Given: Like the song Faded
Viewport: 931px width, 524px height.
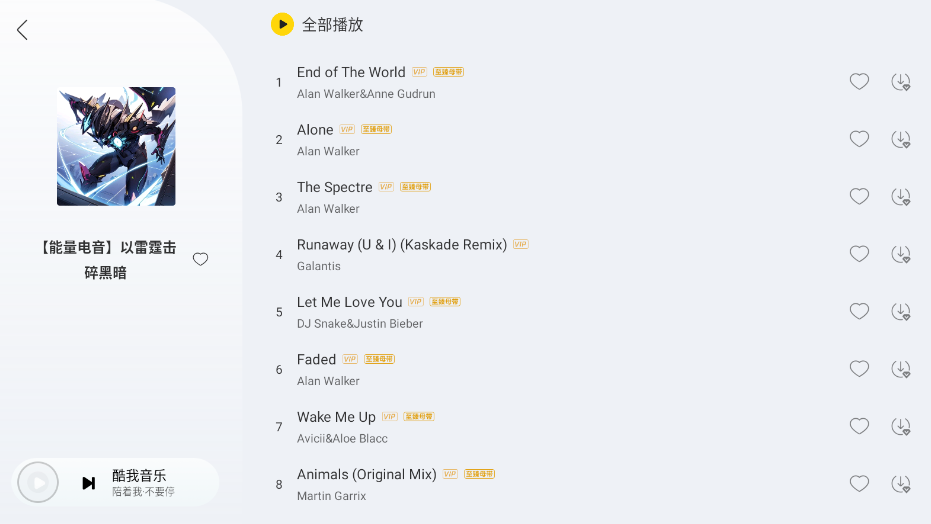Looking at the screenshot, I should click(x=859, y=369).
